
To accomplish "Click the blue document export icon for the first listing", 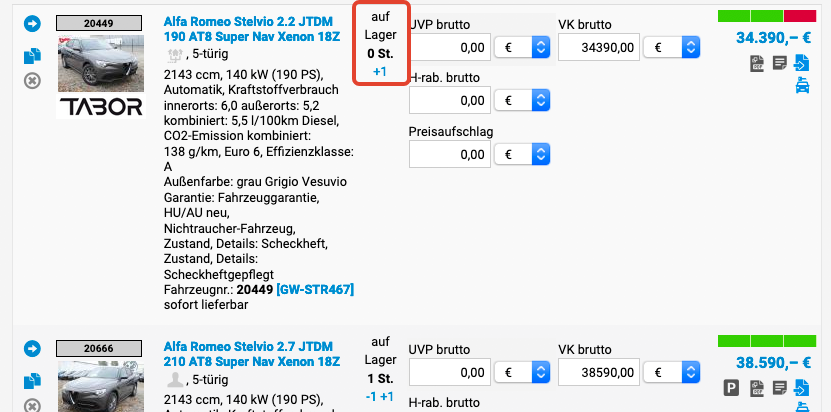I will click(802, 64).
